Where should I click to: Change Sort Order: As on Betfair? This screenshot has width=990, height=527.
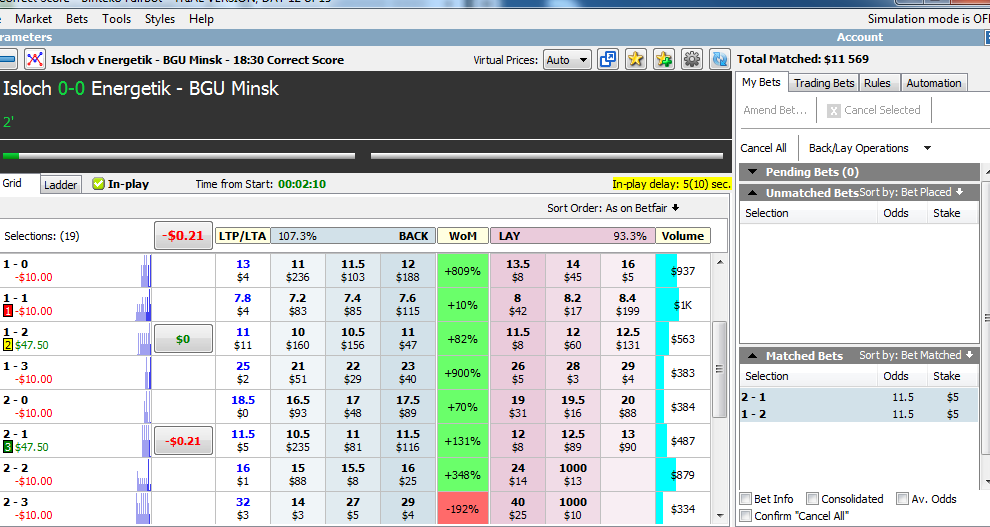pos(613,208)
